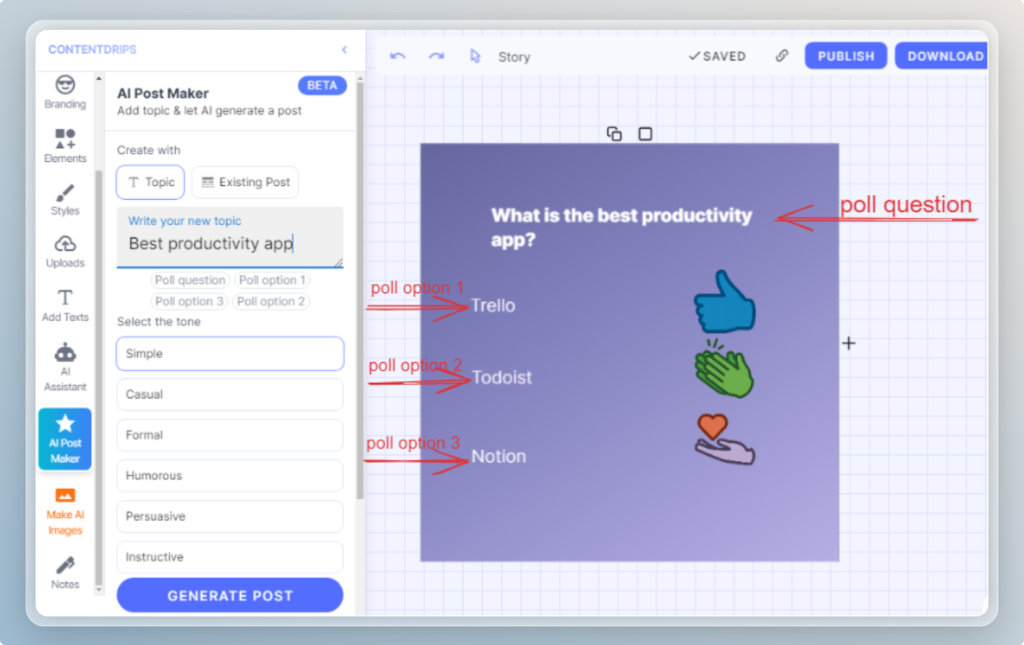The image size is (1024, 645).
Task: Duplicate the canvas page icon
Action: pos(614,134)
